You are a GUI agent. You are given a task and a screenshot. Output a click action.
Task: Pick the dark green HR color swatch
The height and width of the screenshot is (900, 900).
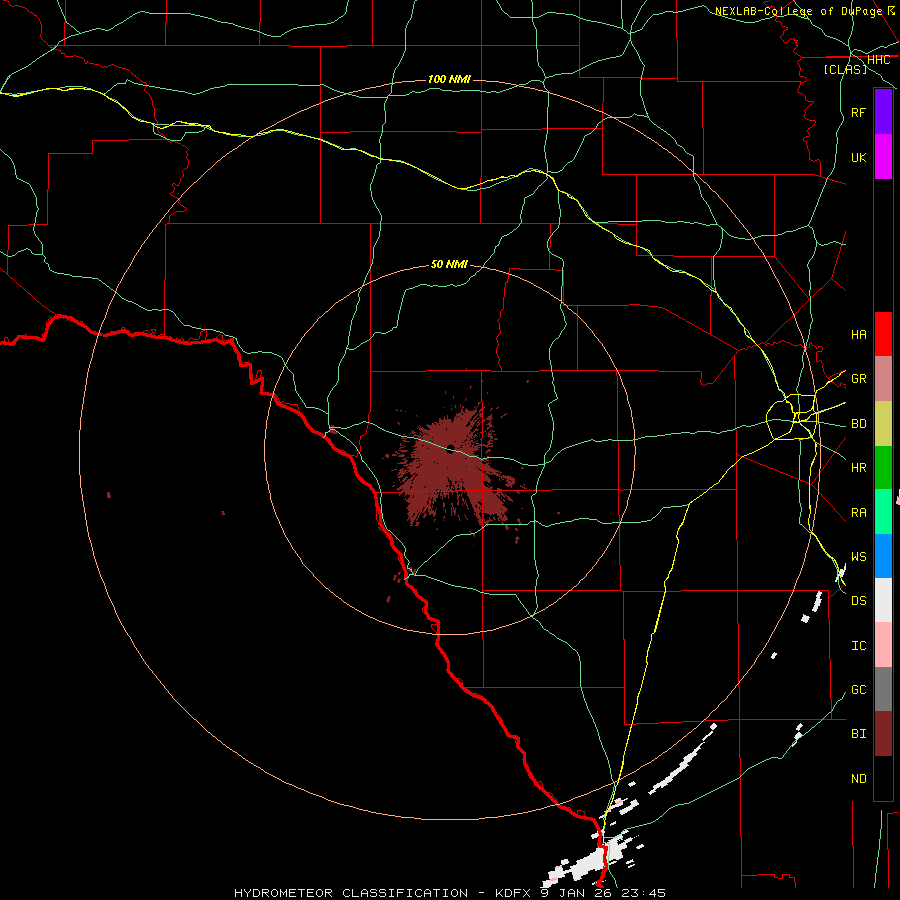tap(883, 468)
